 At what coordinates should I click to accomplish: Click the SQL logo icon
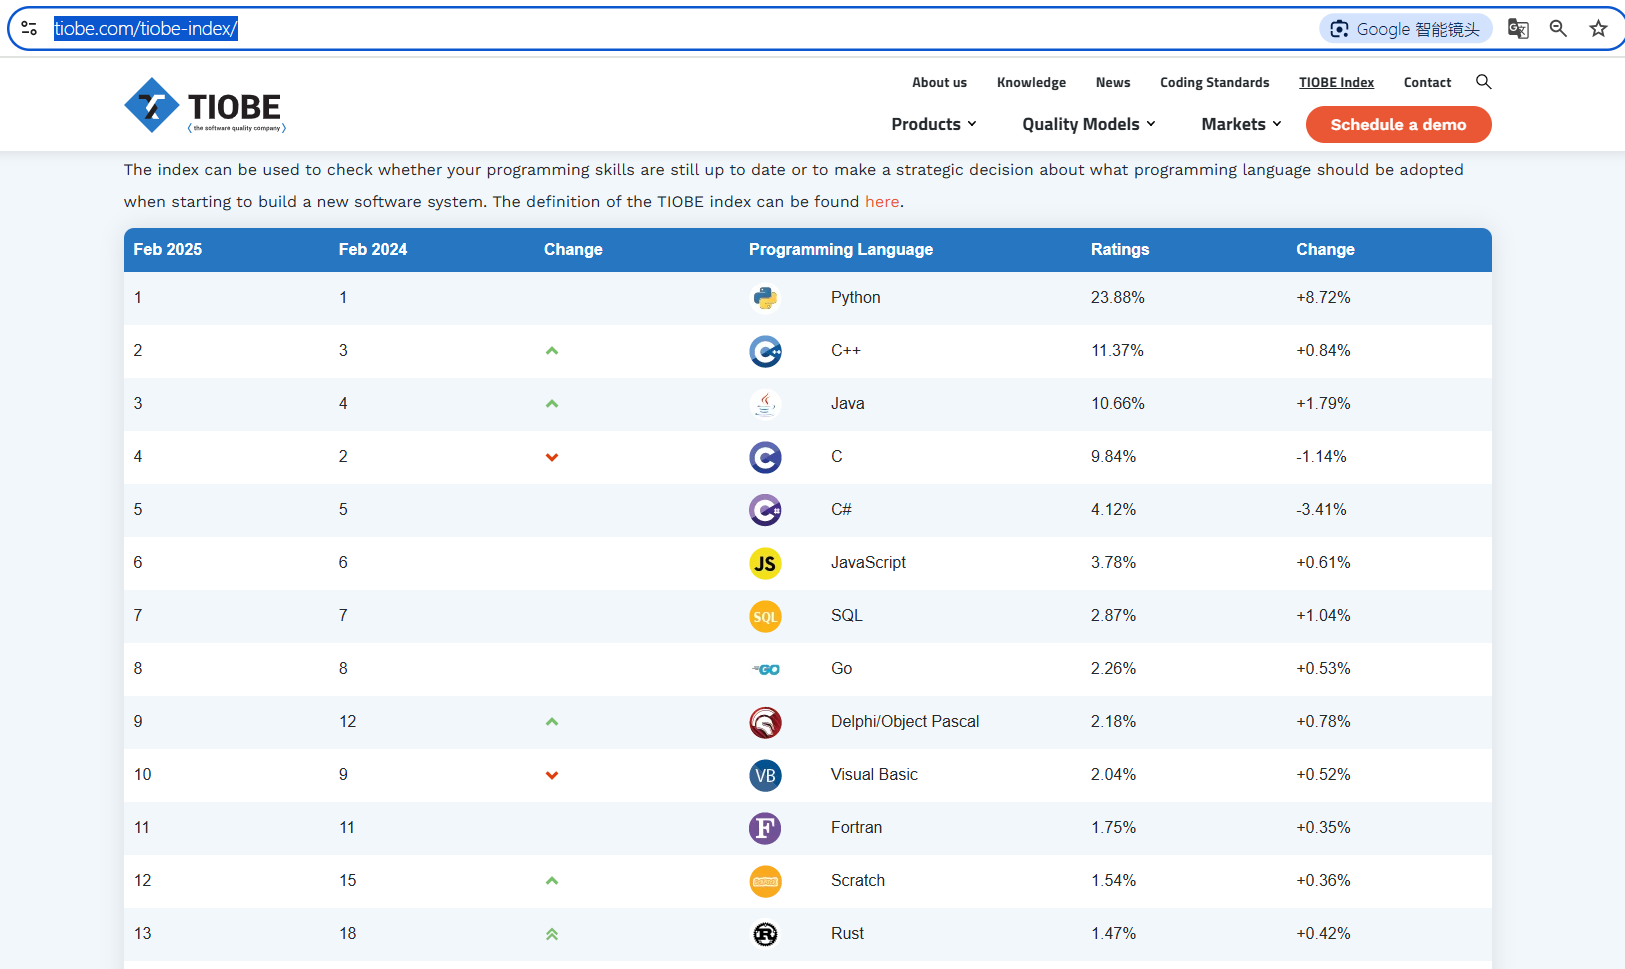pos(765,616)
